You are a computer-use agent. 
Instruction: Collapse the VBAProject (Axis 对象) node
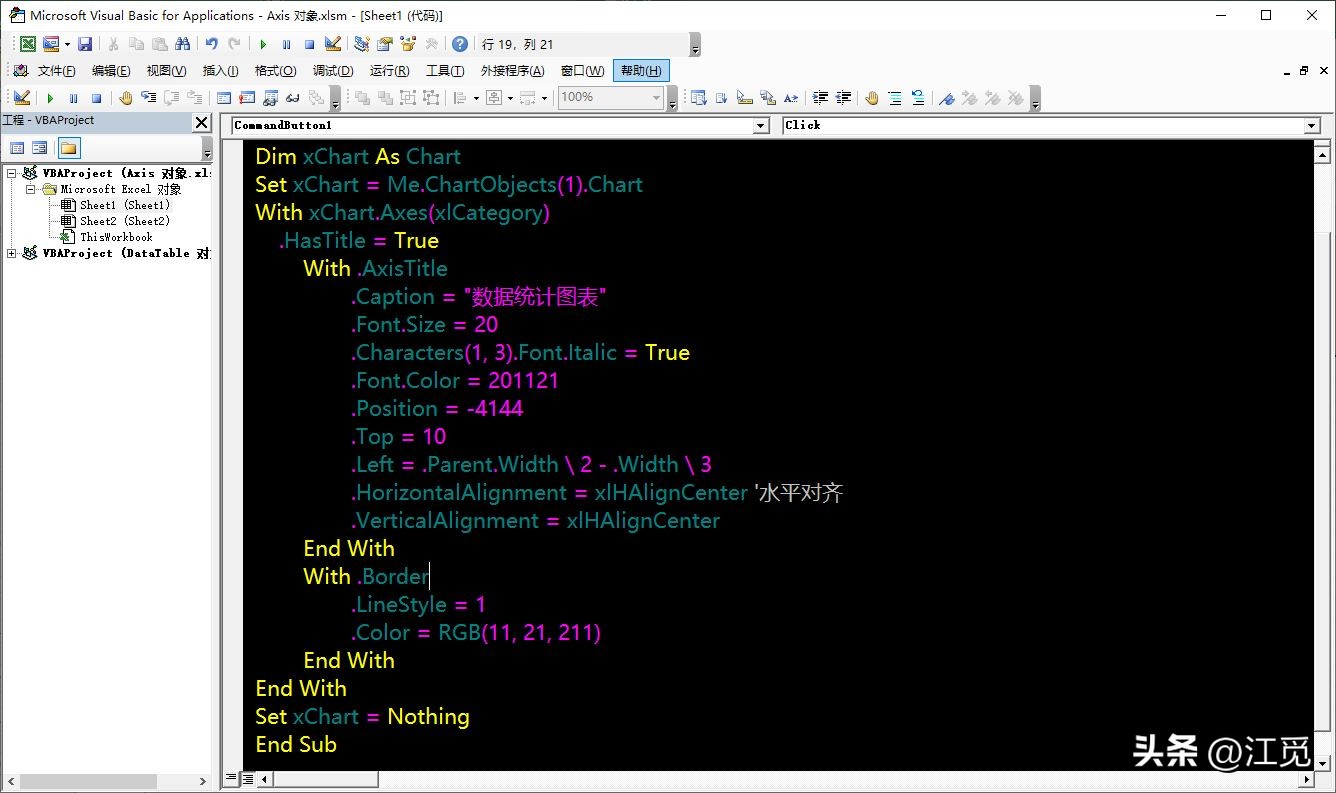(12, 173)
